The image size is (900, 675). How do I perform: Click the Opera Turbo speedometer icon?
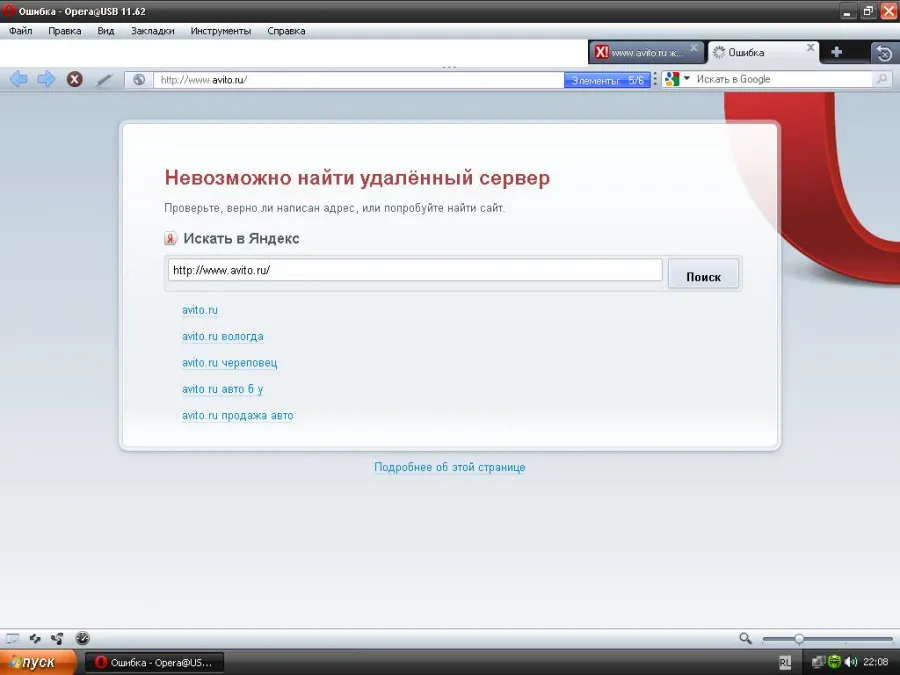83,638
